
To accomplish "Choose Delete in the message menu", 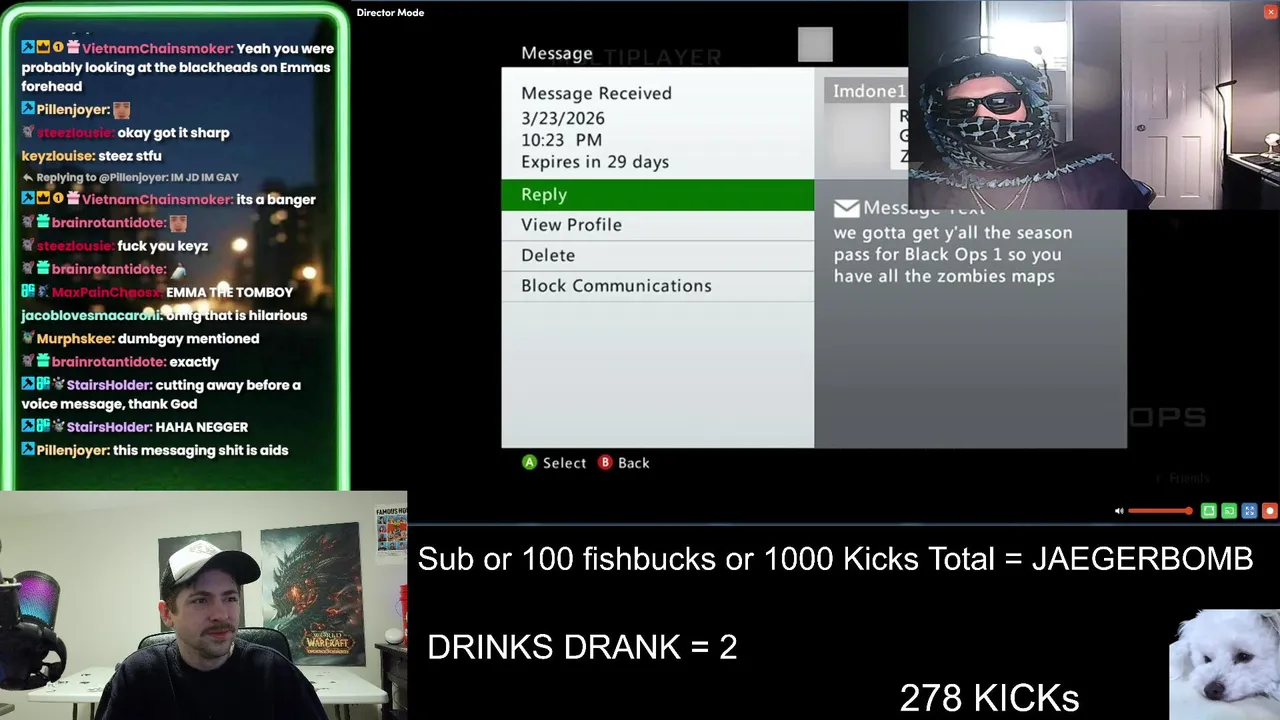I will [x=657, y=255].
